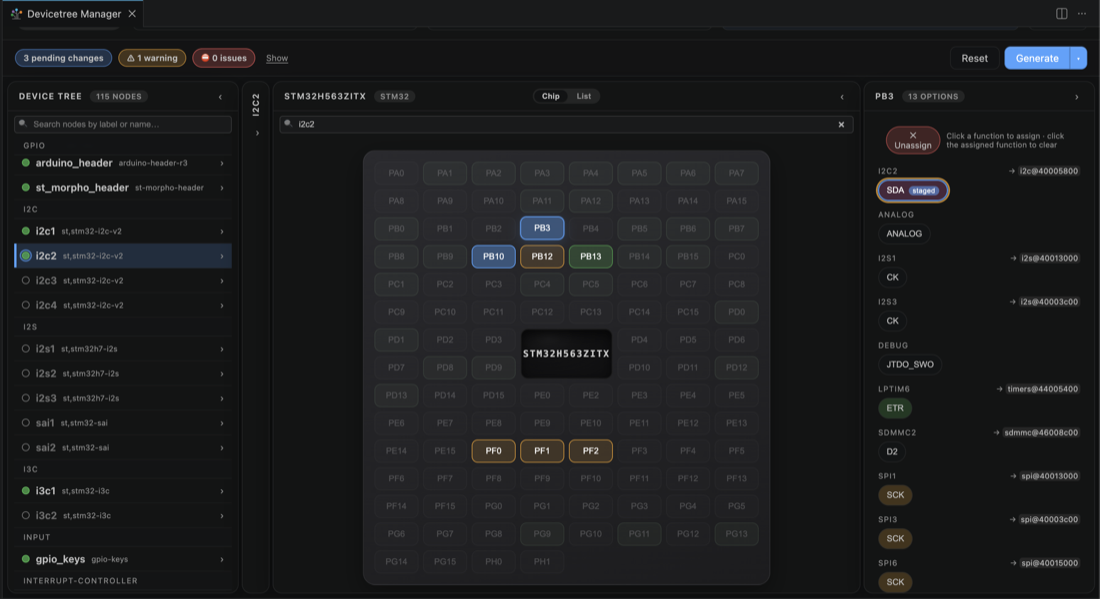Select pin PF0 on chip
The height and width of the screenshot is (599, 1100).
click(x=493, y=450)
